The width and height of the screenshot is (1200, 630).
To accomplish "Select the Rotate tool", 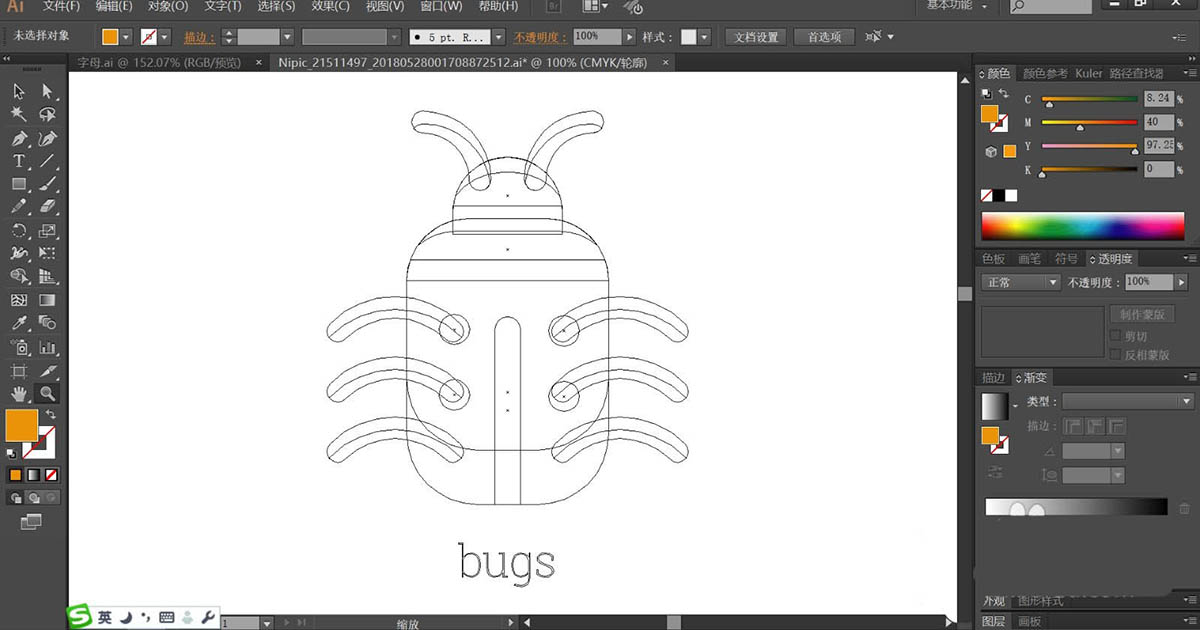I will click(x=19, y=230).
